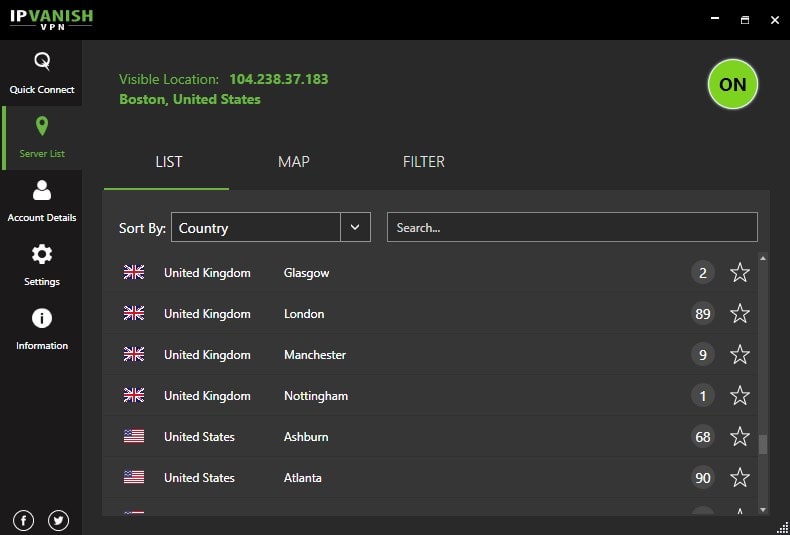Image resolution: width=790 pixels, height=535 pixels.
Task: Switch to the LIST tab
Action: coord(168,162)
